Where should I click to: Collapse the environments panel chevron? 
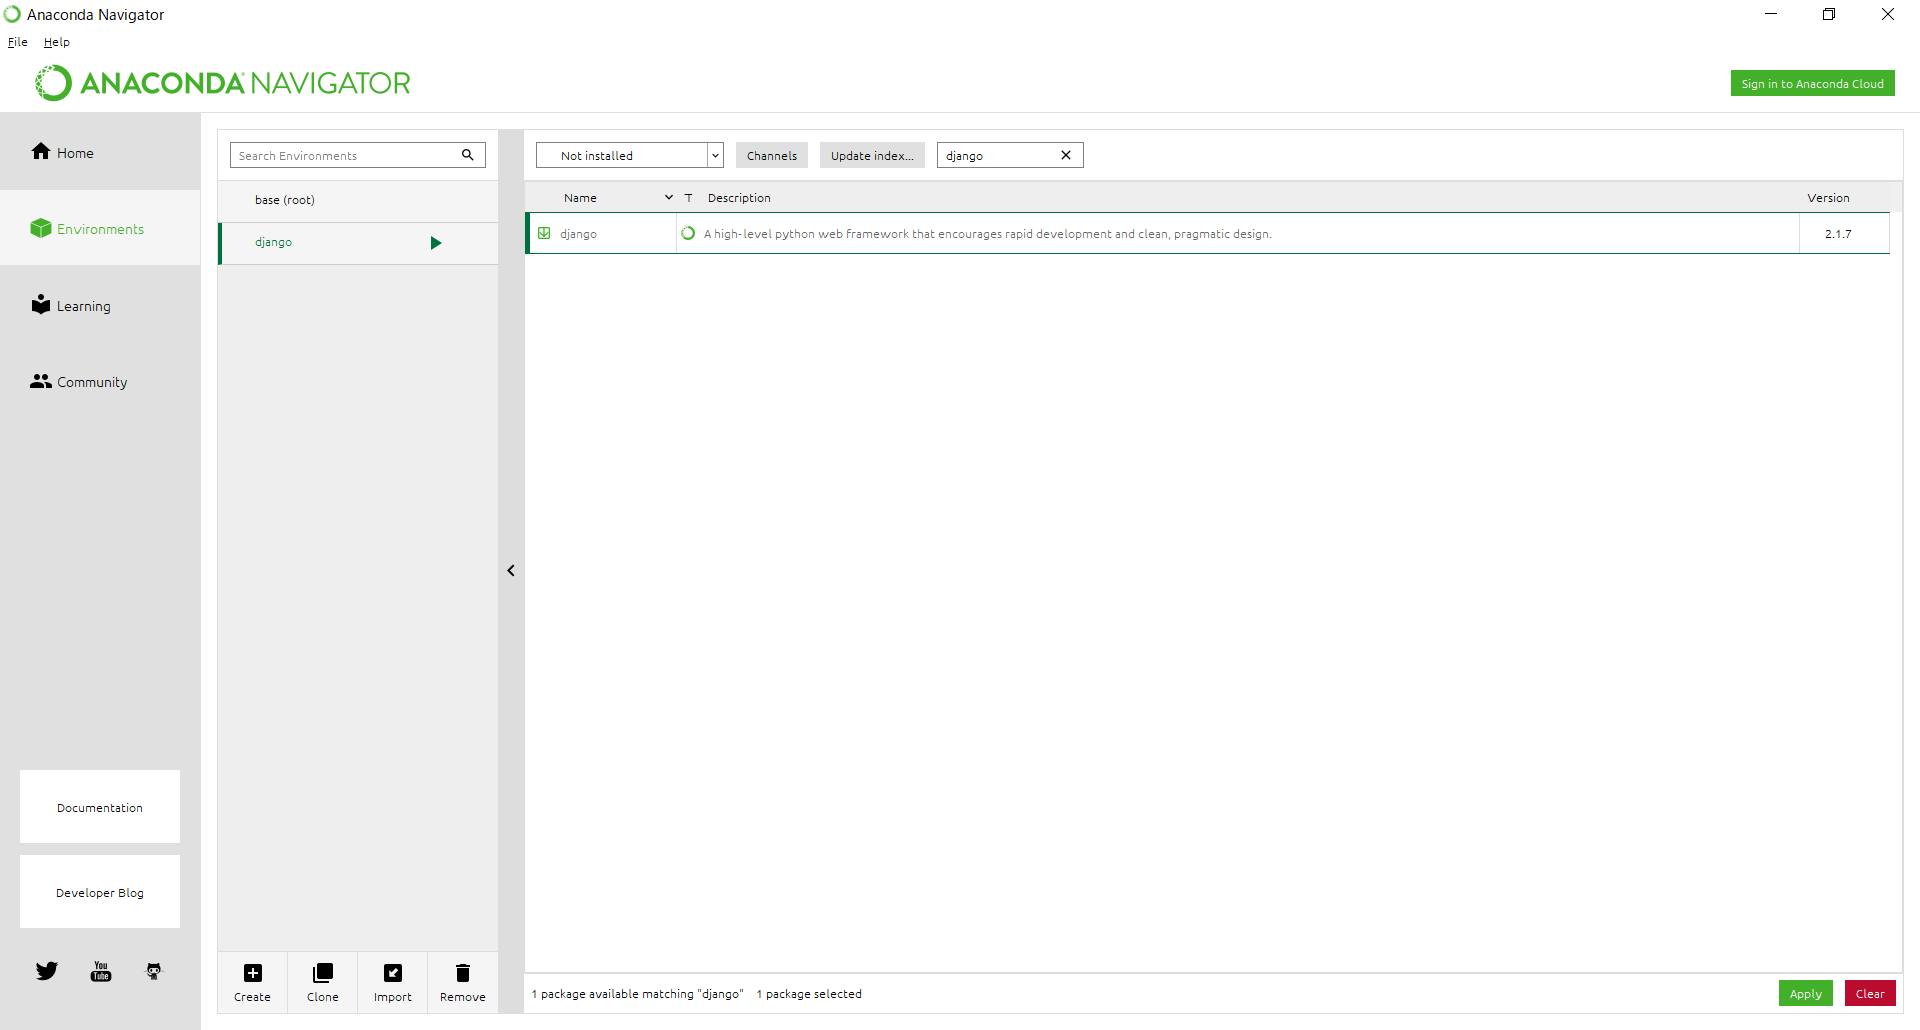(511, 571)
